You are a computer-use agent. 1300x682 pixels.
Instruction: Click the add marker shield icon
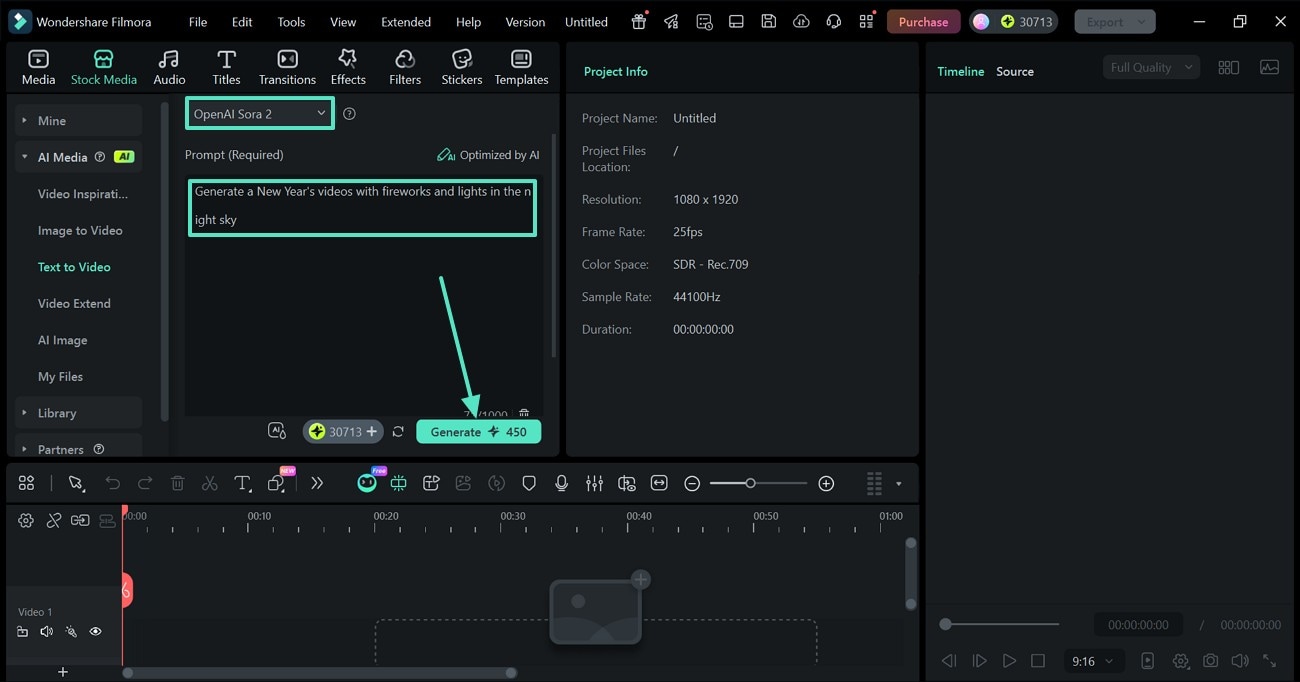click(x=529, y=483)
